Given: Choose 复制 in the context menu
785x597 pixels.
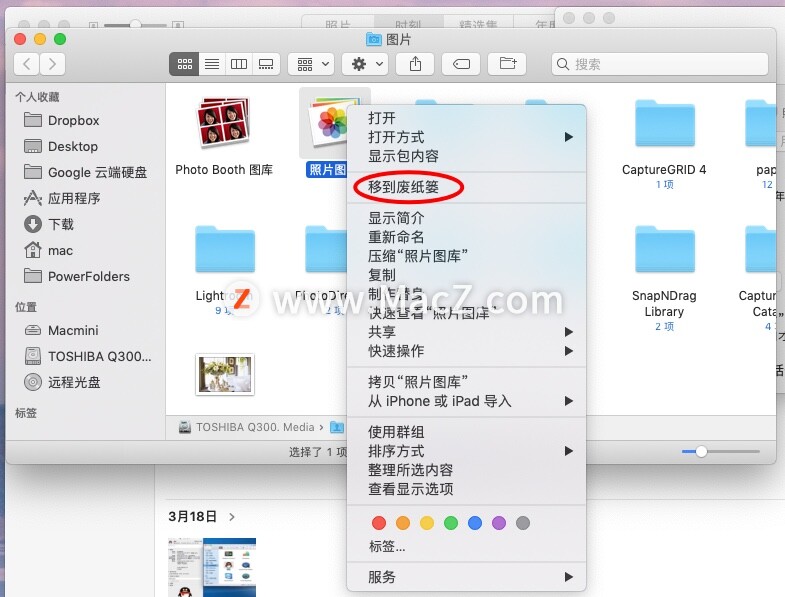Looking at the screenshot, I should coord(466,275).
